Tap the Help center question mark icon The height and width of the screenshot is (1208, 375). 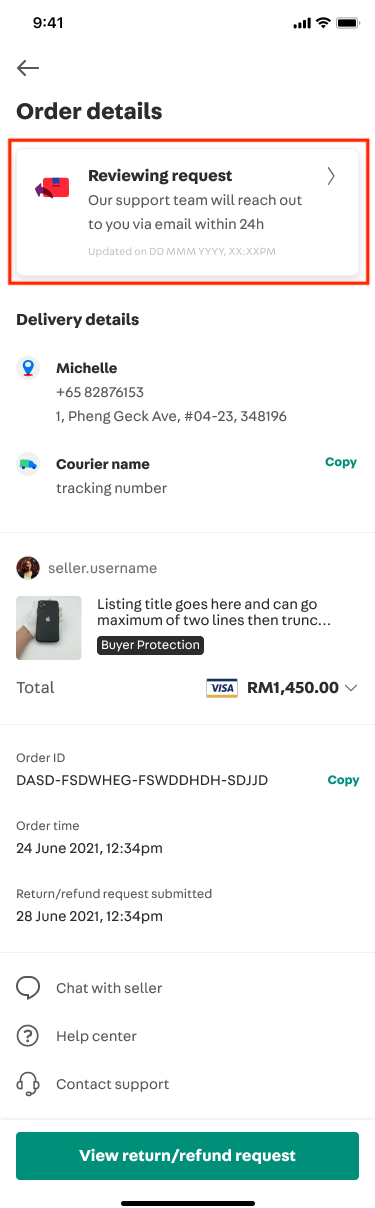pos(28,1036)
